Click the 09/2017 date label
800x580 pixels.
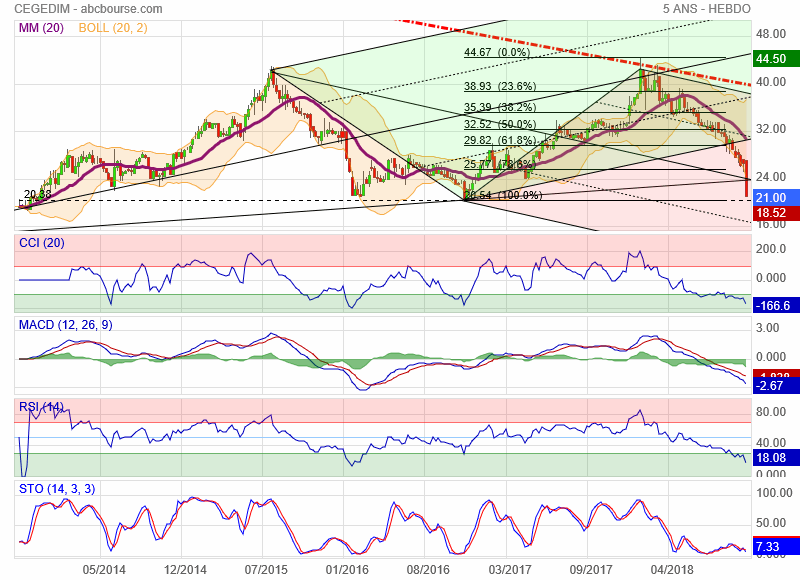[x=591, y=569]
